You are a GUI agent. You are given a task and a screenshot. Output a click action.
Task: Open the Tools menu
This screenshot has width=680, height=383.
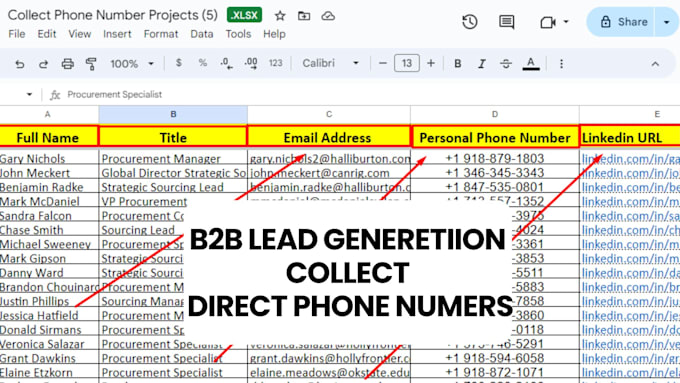tap(238, 34)
